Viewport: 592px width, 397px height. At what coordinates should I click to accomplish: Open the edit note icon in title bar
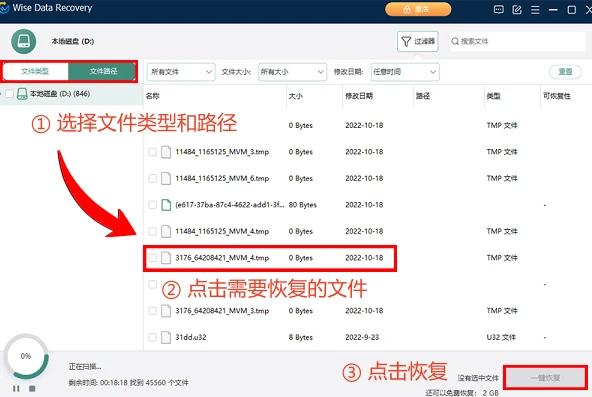pos(517,9)
